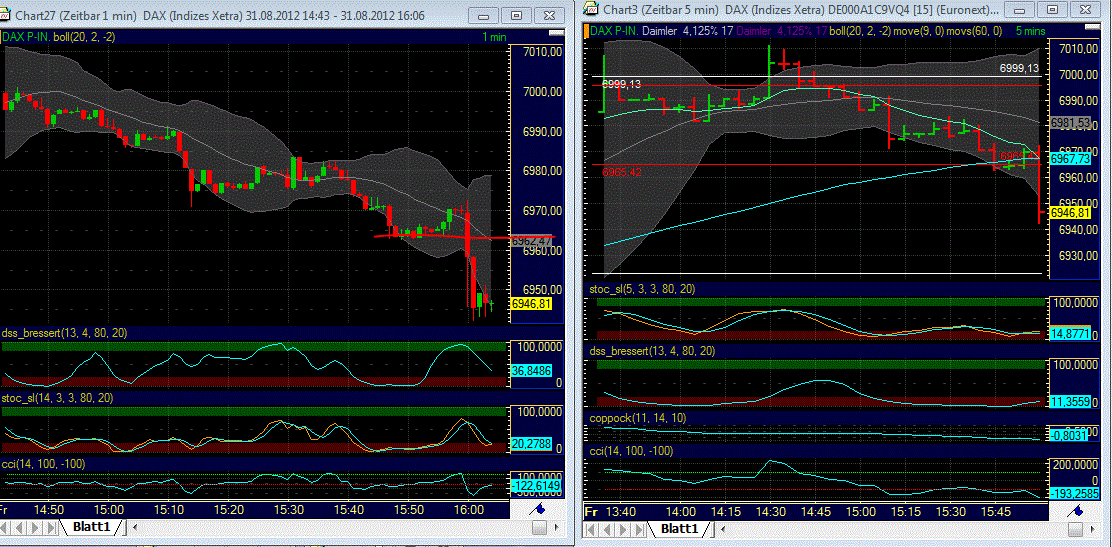Click 14,8771 stochastic value

1072,335
